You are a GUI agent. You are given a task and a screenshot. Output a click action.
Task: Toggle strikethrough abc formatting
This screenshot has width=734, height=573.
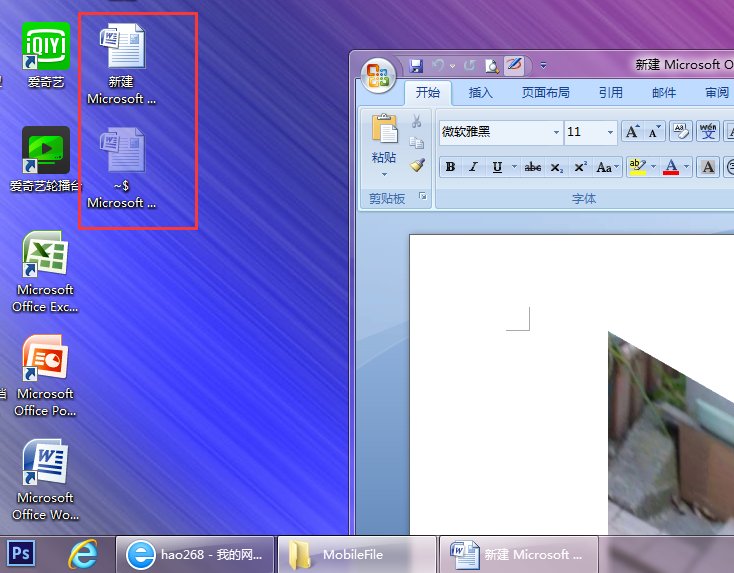pyautogui.click(x=533, y=167)
